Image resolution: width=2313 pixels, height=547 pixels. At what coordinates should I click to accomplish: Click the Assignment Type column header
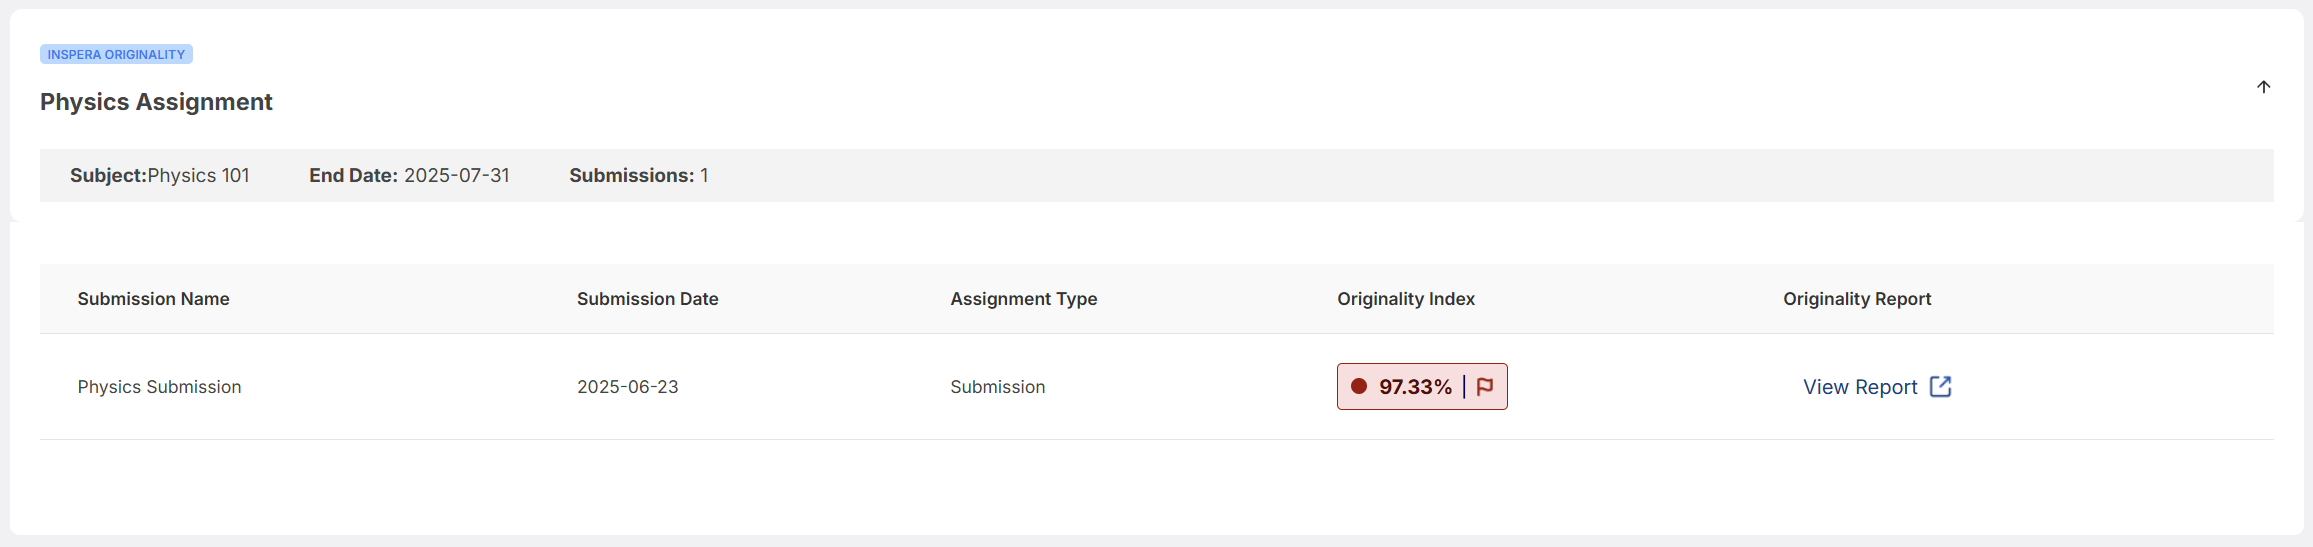click(1024, 299)
